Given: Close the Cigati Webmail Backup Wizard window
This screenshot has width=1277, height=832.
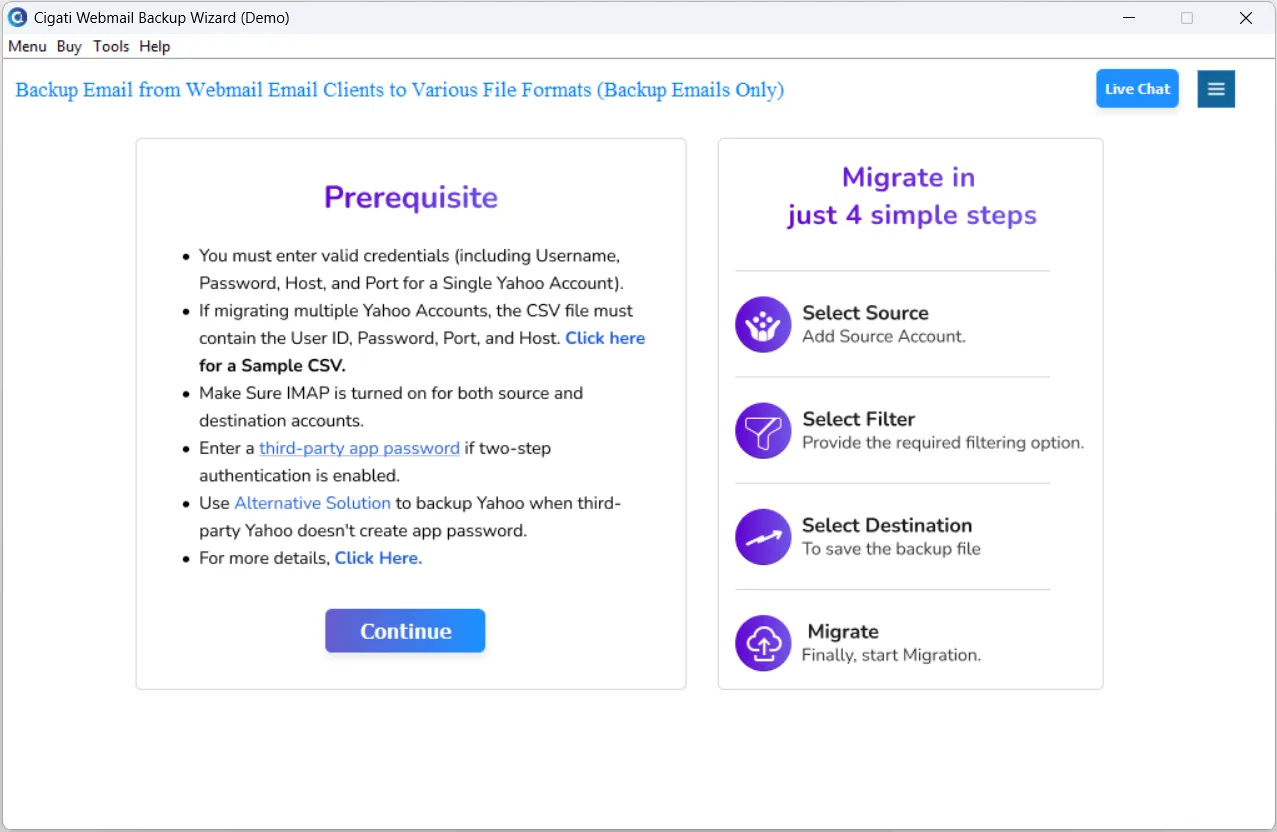Looking at the screenshot, I should (x=1246, y=18).
